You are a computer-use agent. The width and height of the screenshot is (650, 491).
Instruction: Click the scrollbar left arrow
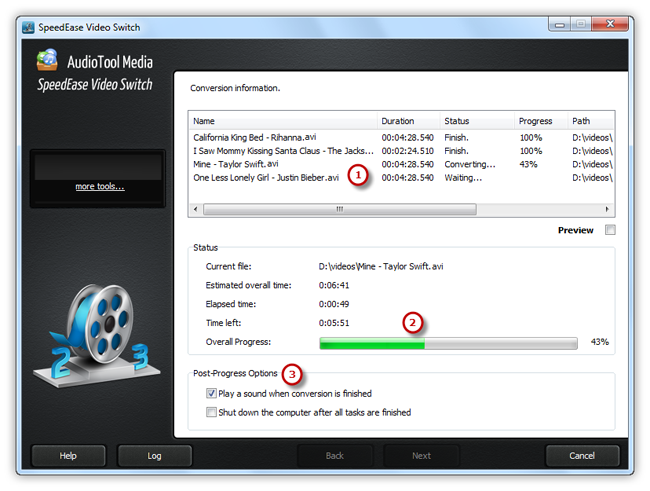(196, 209)
